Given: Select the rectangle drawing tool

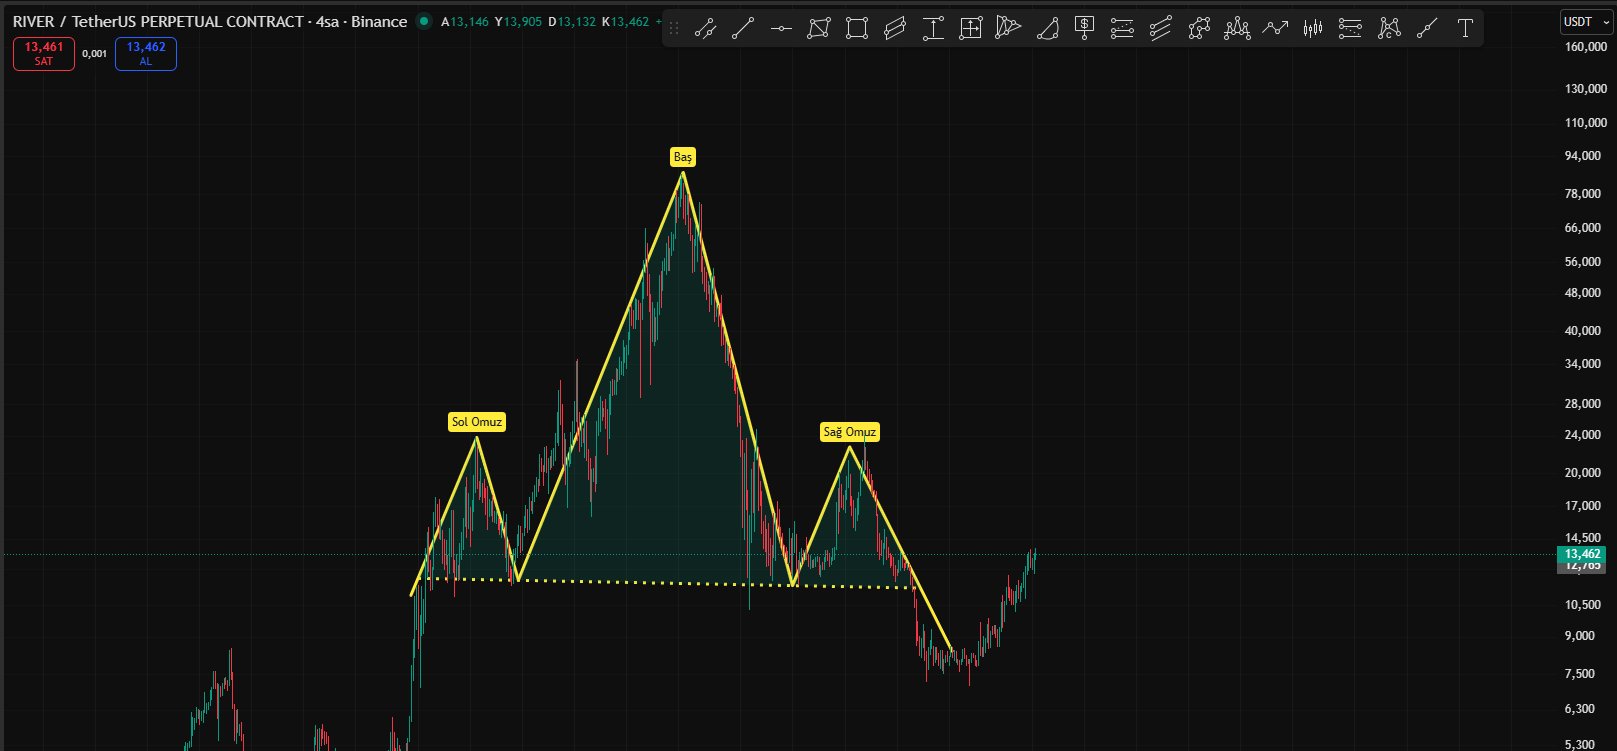Looking at the screenshot, I should pyautogui.click(x=857, y=29).
